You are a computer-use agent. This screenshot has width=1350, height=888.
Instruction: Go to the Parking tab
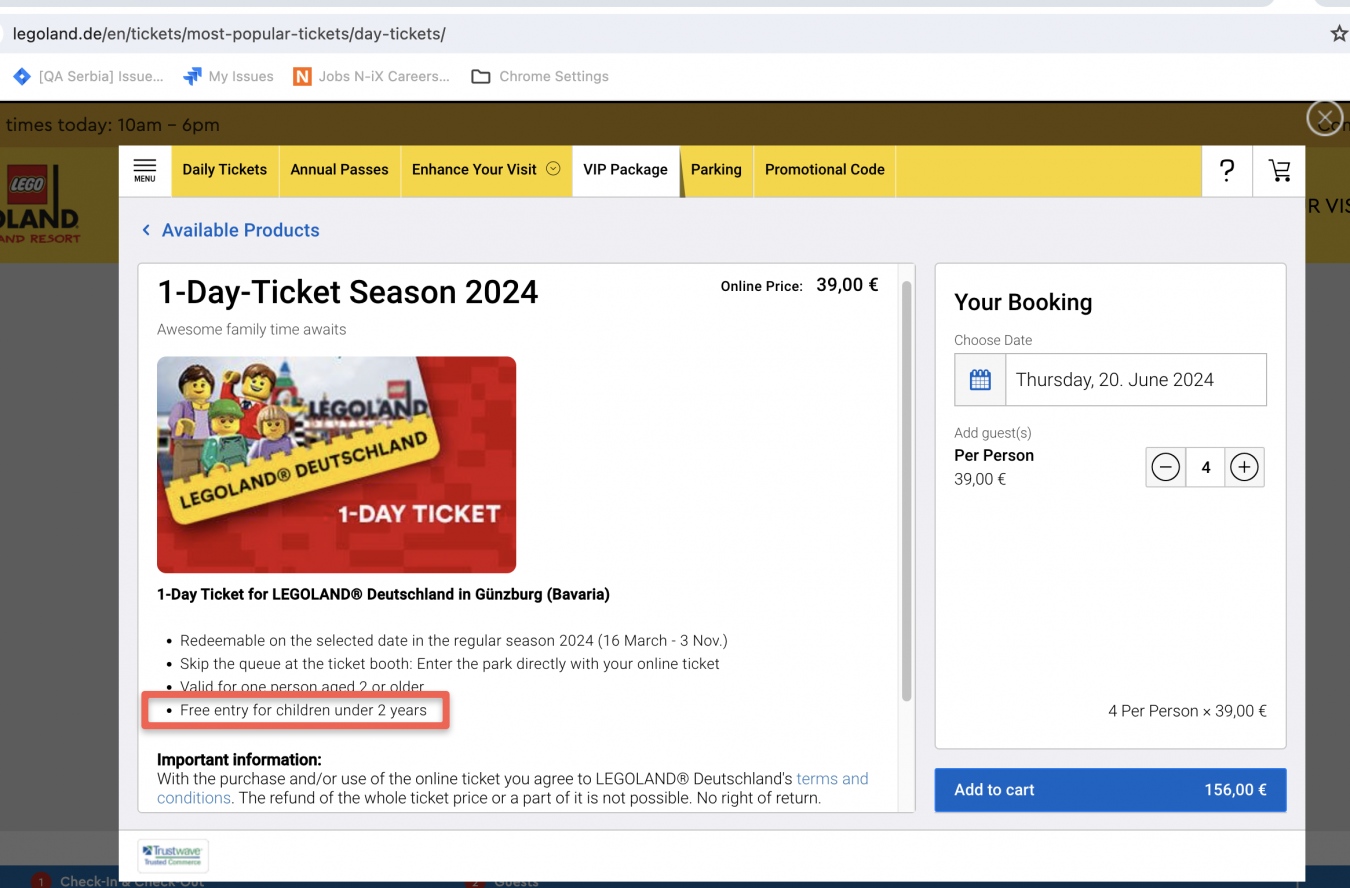[x=716, y=170]
